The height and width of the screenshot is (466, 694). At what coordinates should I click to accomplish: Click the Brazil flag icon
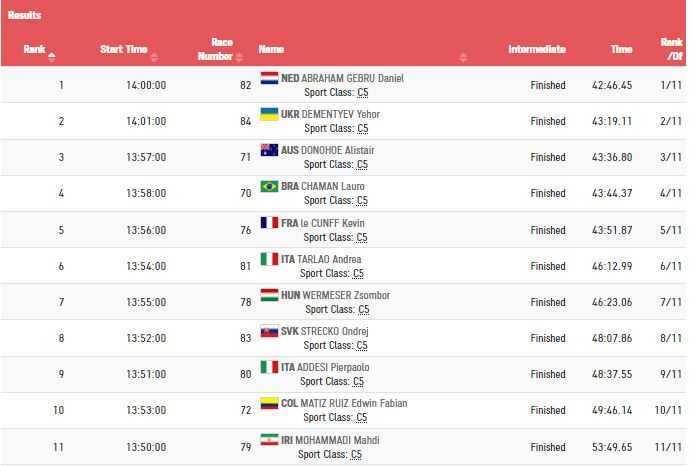[269, 186]
